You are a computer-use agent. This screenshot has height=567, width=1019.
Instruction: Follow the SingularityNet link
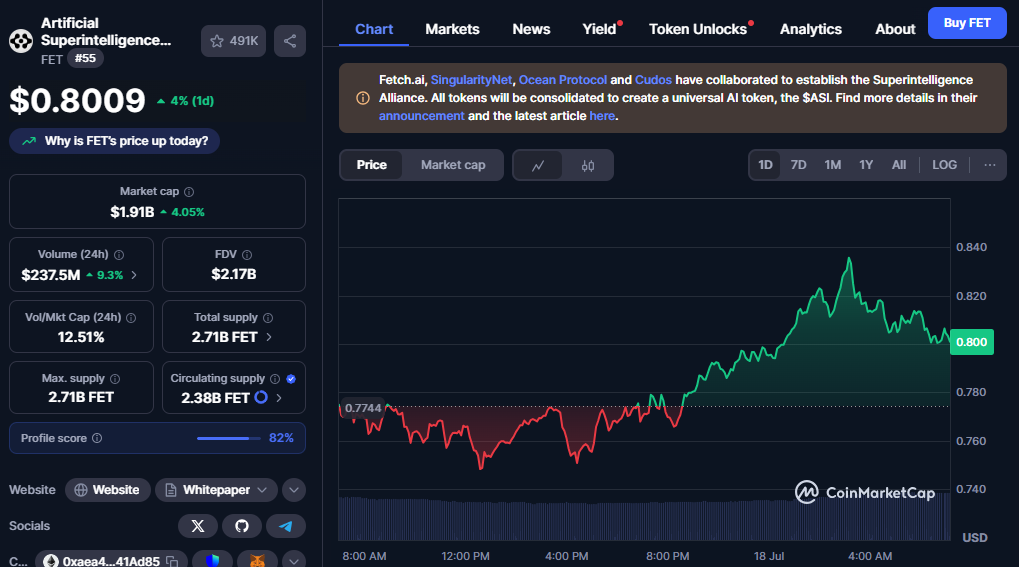(471, 80)
